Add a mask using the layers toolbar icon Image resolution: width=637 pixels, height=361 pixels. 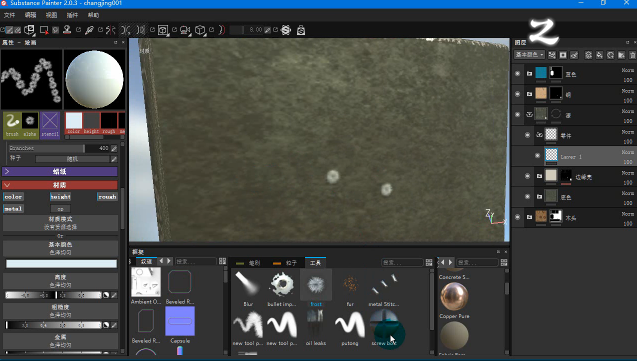tap(563, 55)
